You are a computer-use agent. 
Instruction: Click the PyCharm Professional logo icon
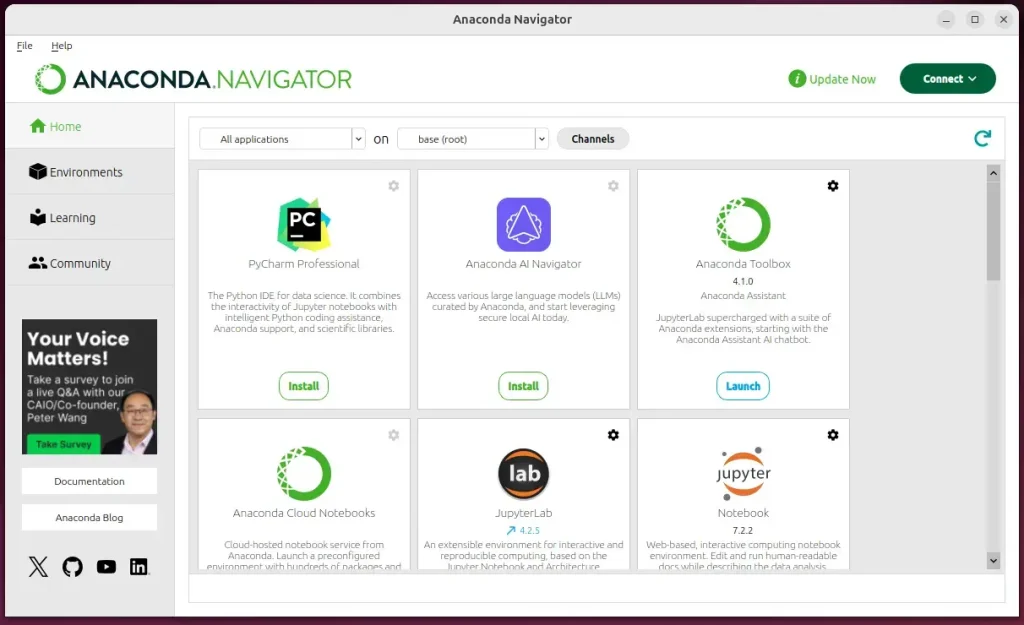pyautogui.click(x=304, y=225)
